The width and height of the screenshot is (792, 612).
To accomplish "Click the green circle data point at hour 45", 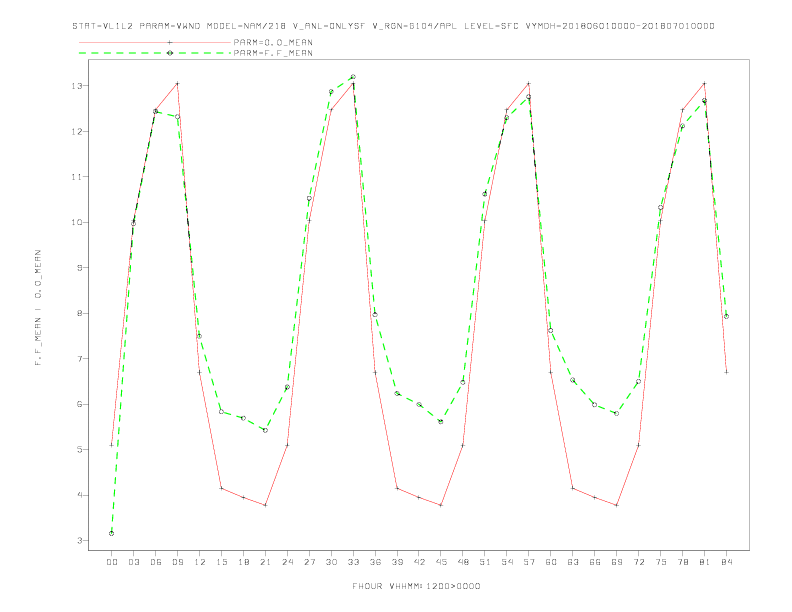I will (441, 422).
